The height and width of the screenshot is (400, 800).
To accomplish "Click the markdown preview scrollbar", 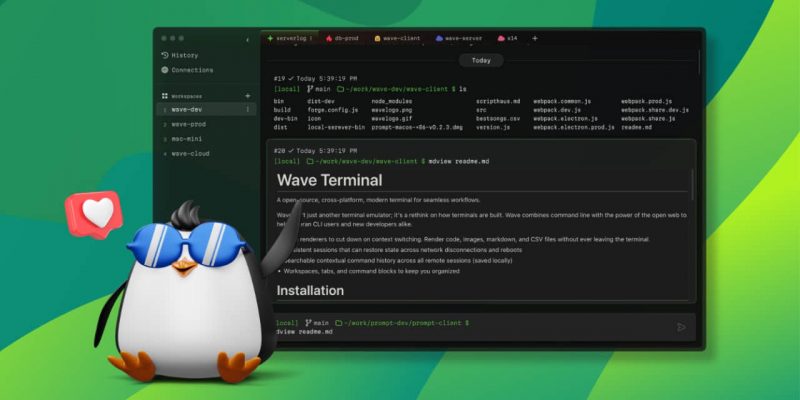I will click(x=692, y=185).
